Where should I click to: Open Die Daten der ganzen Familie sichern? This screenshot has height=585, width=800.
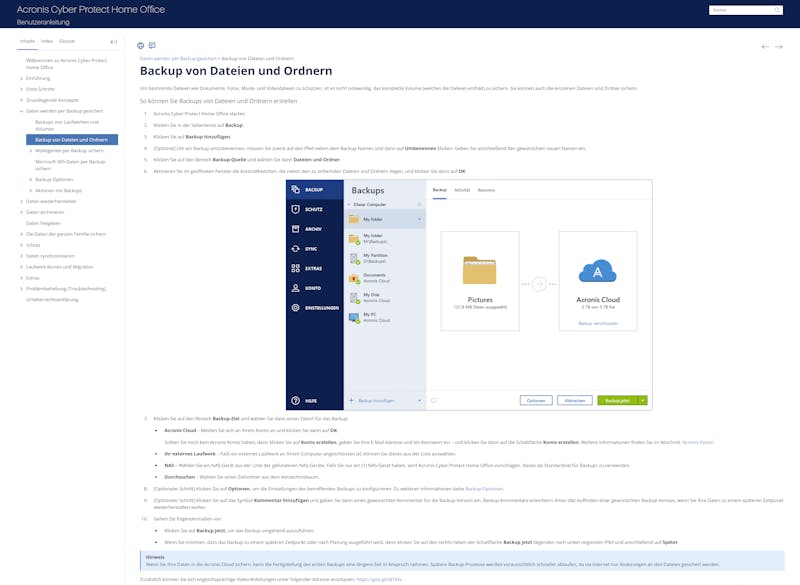click(x=66, y=234)
